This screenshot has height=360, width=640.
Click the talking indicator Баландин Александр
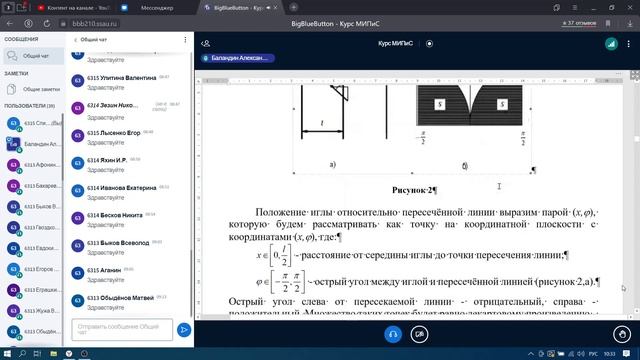pos(237,58)
